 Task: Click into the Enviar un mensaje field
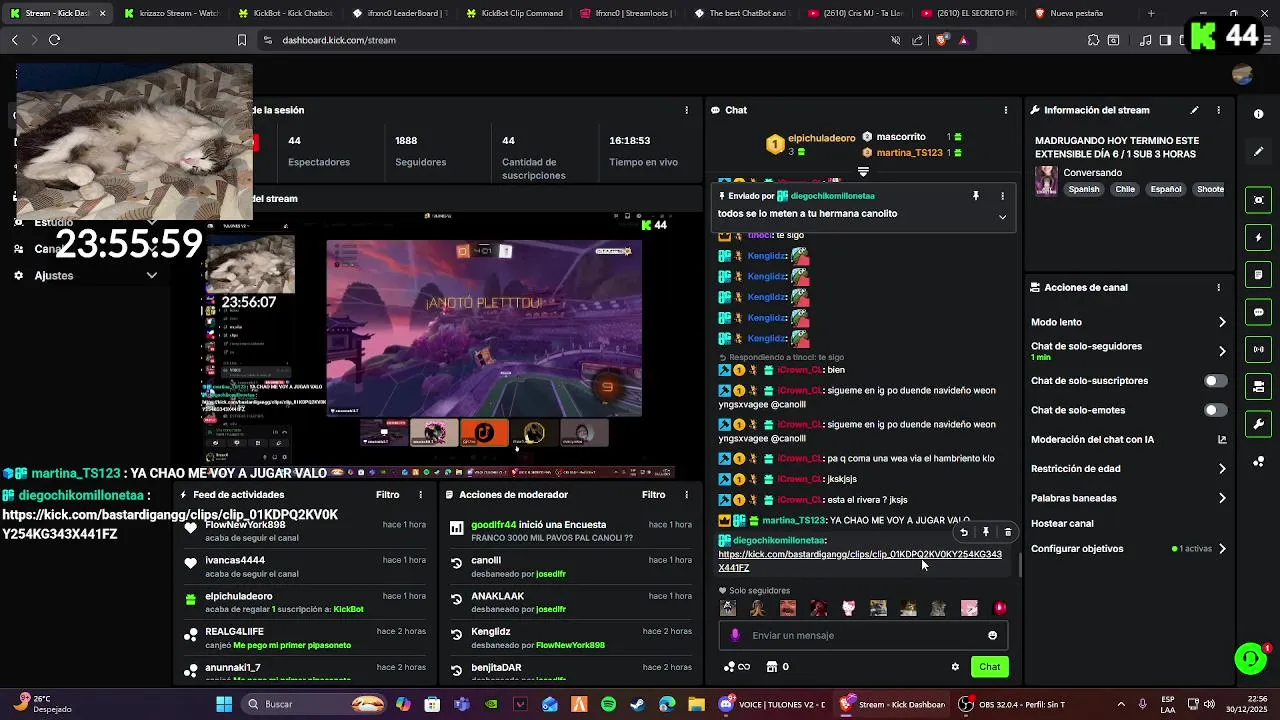(862, 635)
